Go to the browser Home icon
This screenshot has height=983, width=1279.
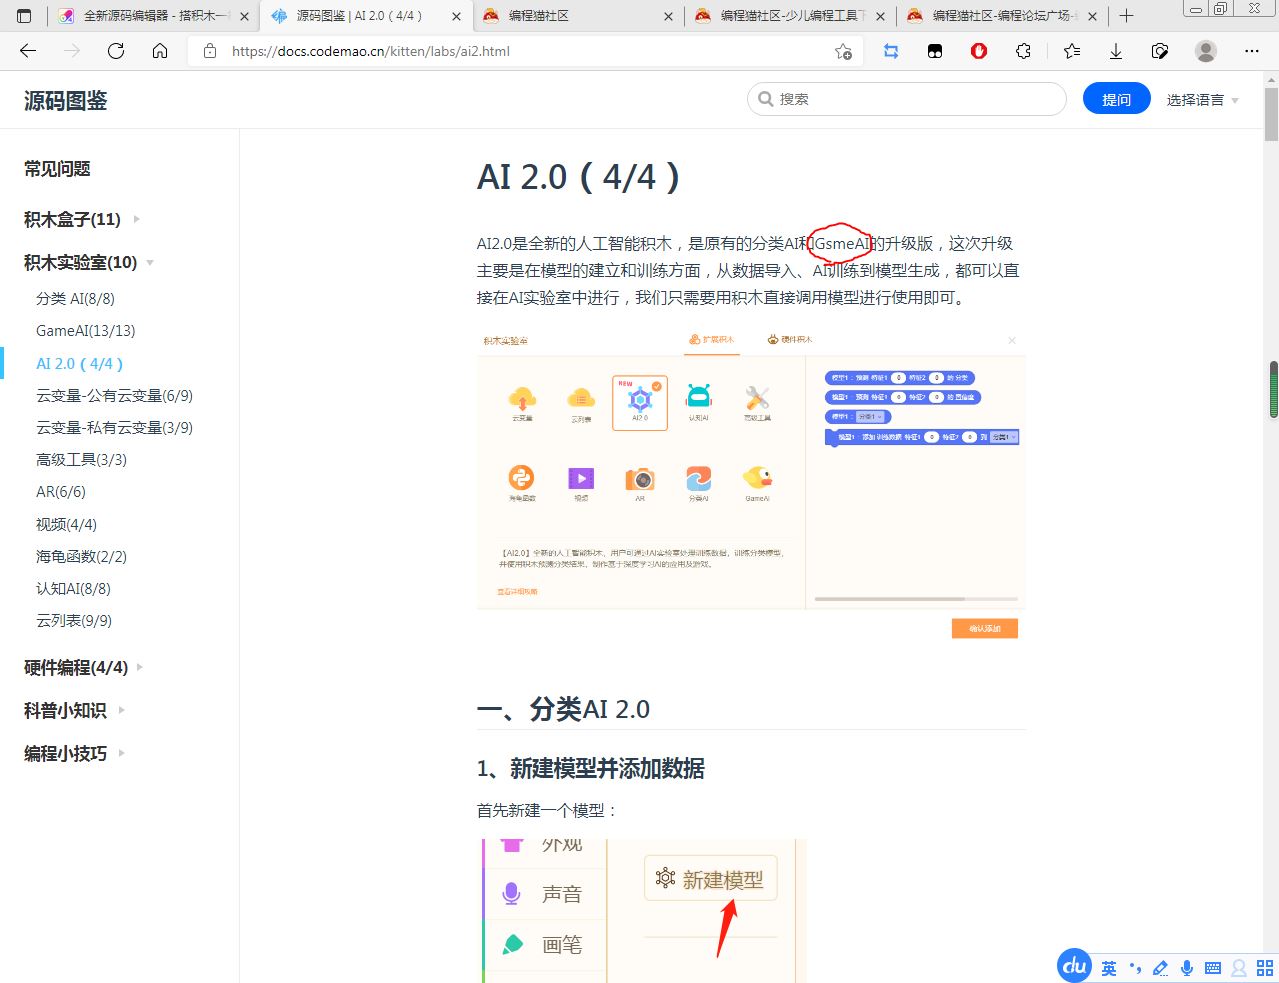[160, 51]
